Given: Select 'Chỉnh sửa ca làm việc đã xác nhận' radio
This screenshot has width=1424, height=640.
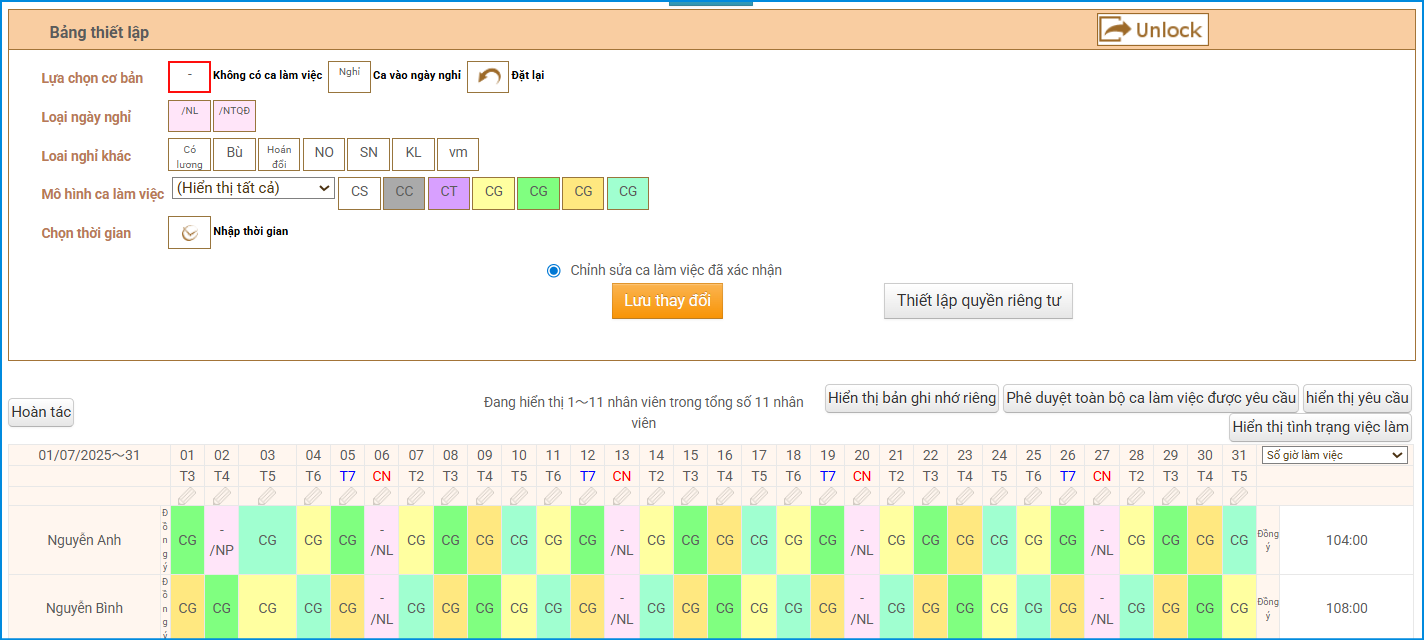Looking at the screenshot, I should click(x=554, y=270).
